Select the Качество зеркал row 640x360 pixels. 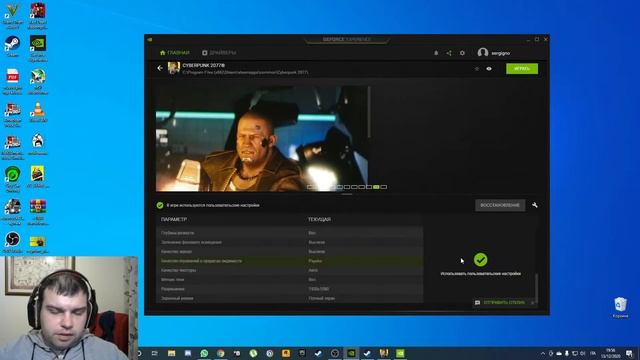(290, 251)
